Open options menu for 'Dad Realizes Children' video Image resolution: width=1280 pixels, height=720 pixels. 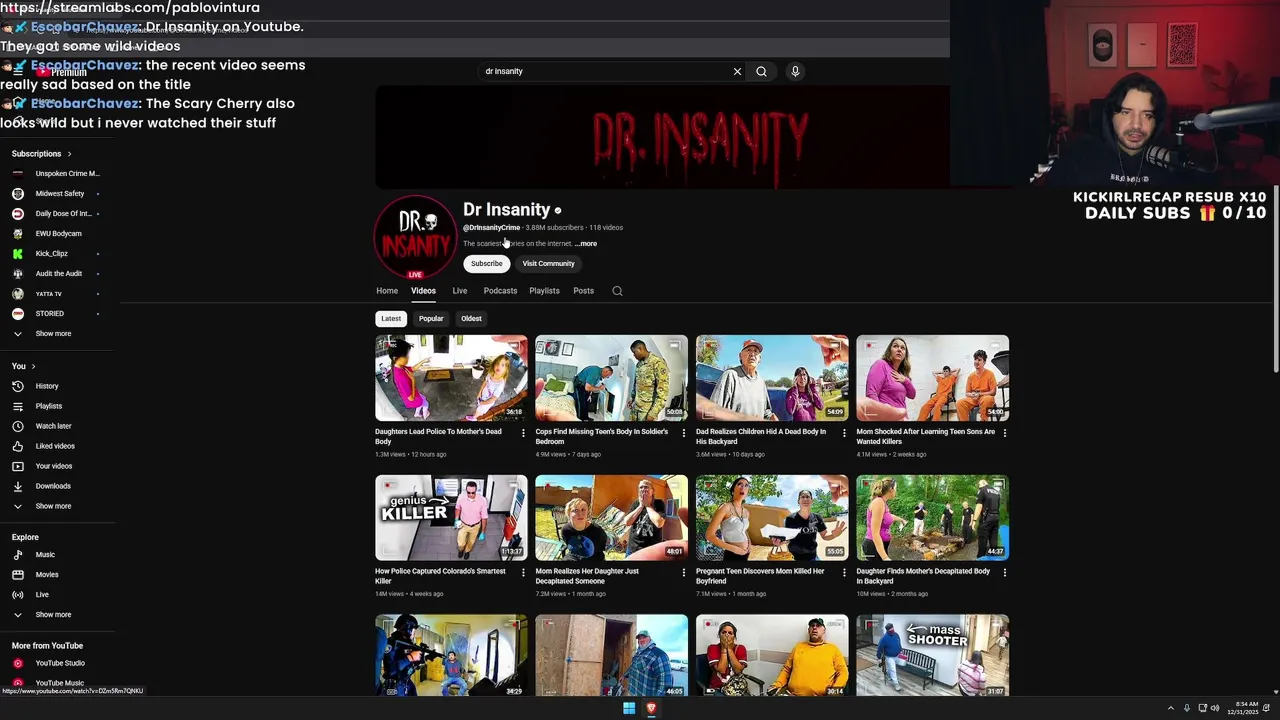coord(844,433)
